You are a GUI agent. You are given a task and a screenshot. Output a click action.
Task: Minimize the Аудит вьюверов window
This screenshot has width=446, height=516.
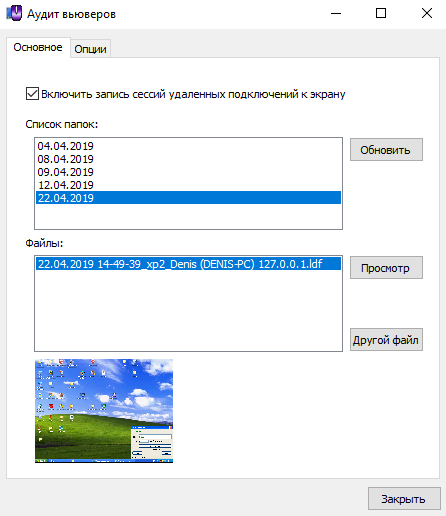(x=336, y=14)
